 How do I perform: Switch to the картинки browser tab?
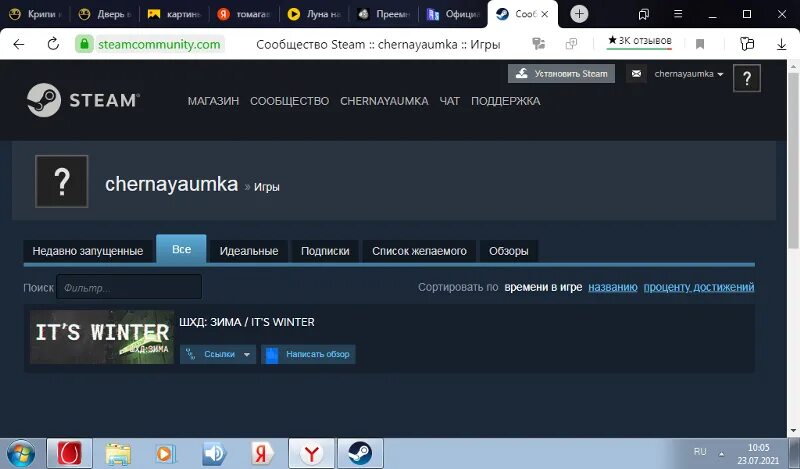point(174,14)
